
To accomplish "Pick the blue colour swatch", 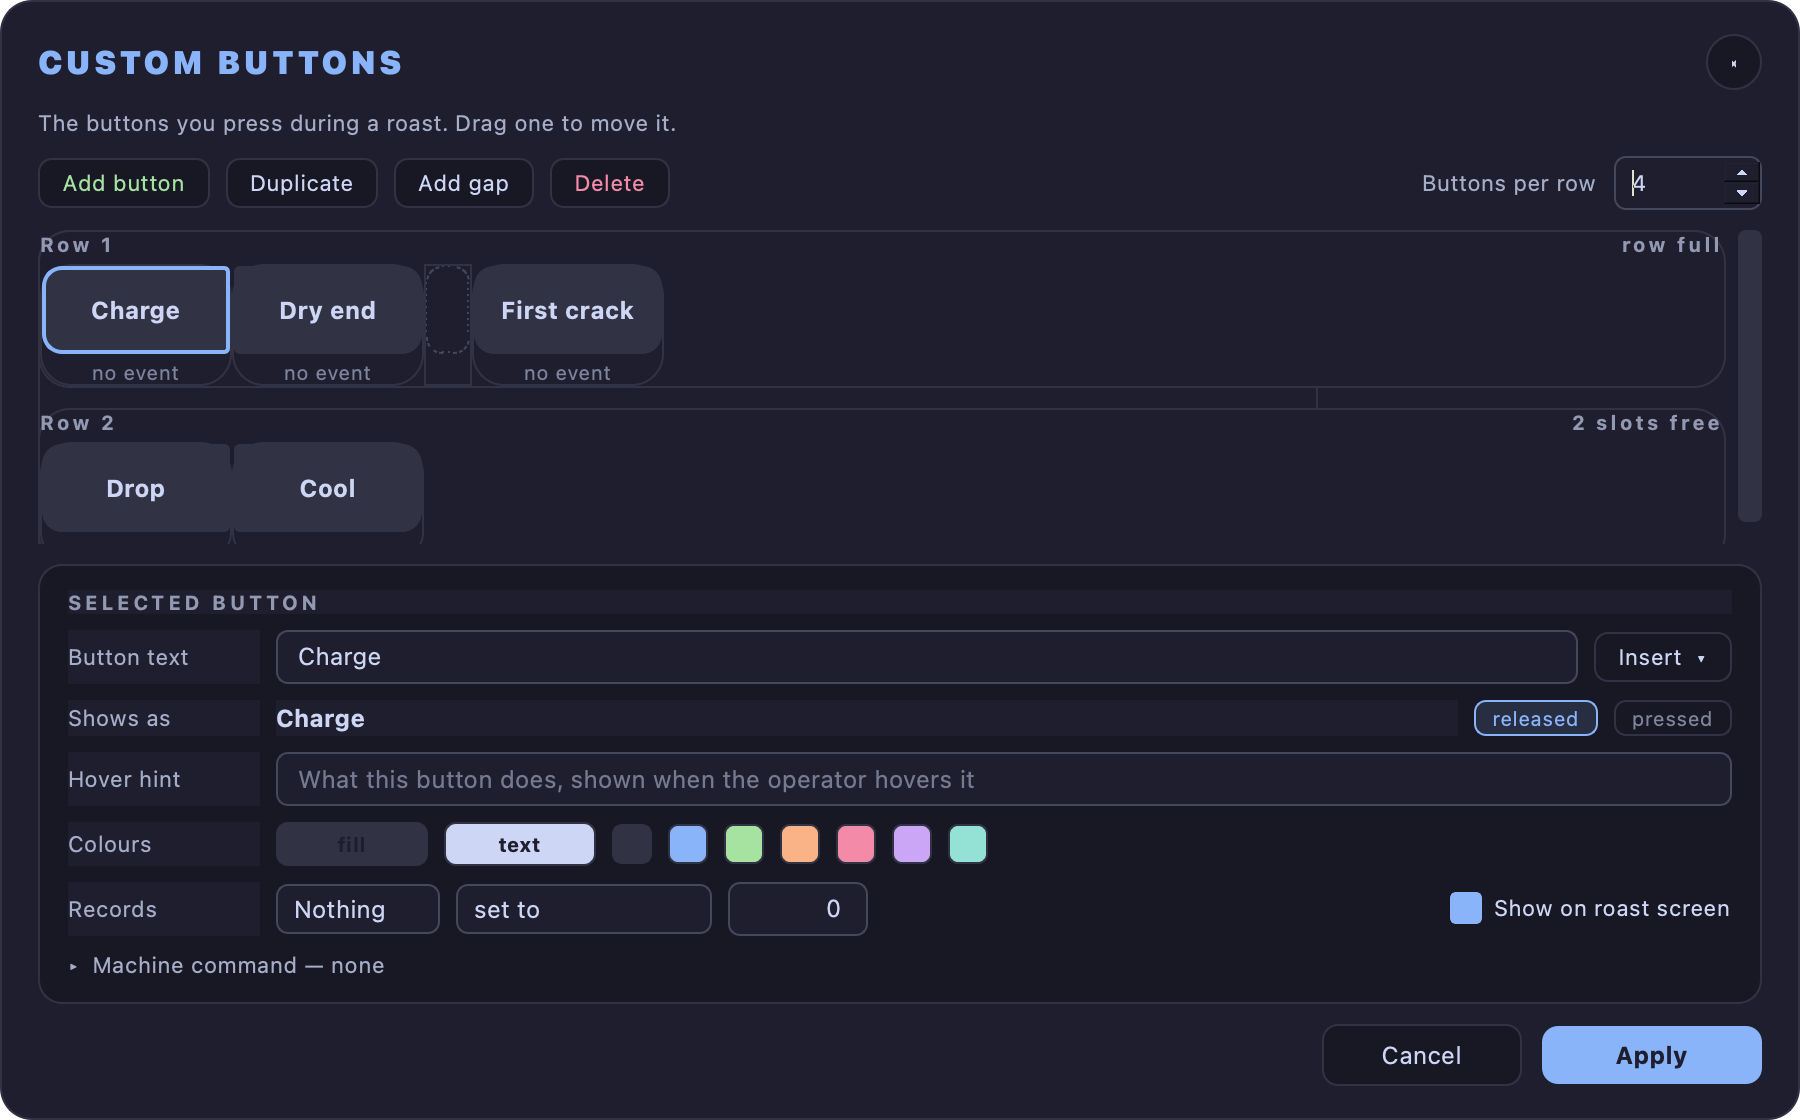I will click(x=688, y=844).
